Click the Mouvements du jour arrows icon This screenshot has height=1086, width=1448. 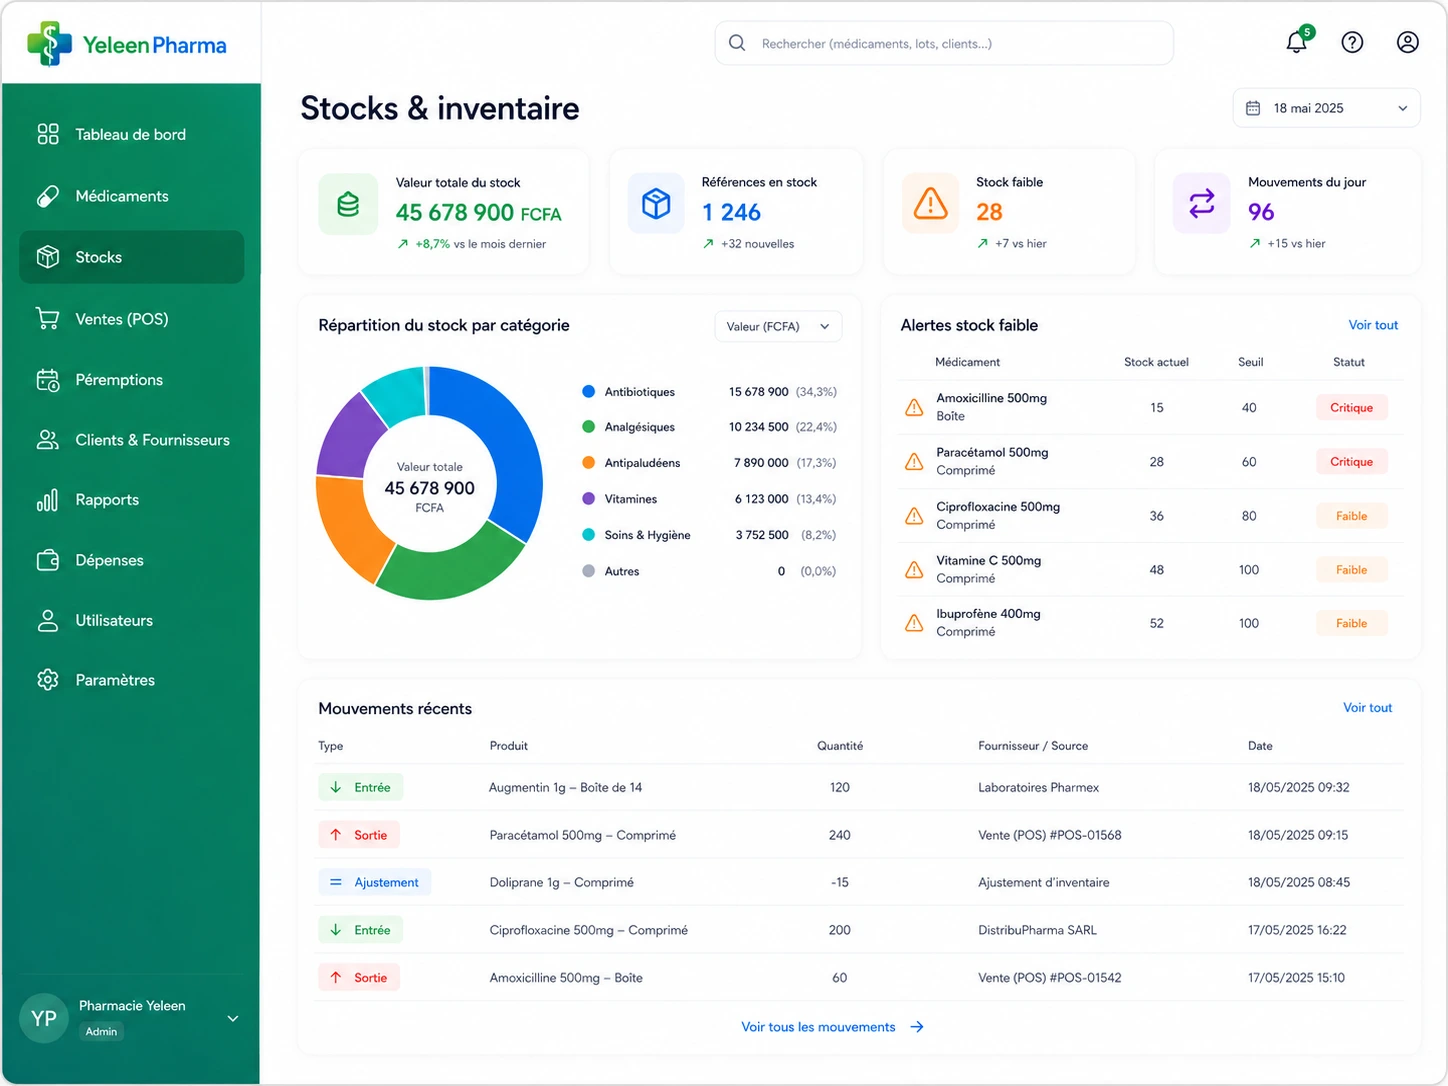tap(1202, 204)
